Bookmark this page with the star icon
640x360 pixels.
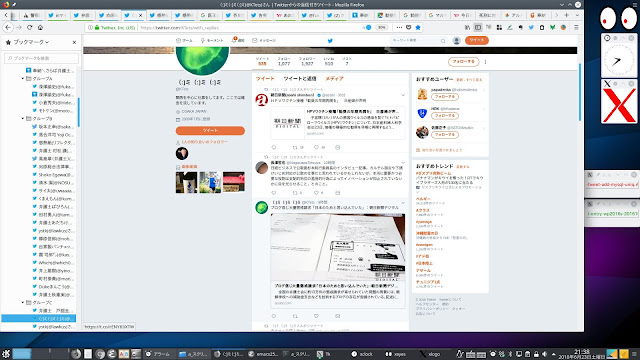click(418, 27)
